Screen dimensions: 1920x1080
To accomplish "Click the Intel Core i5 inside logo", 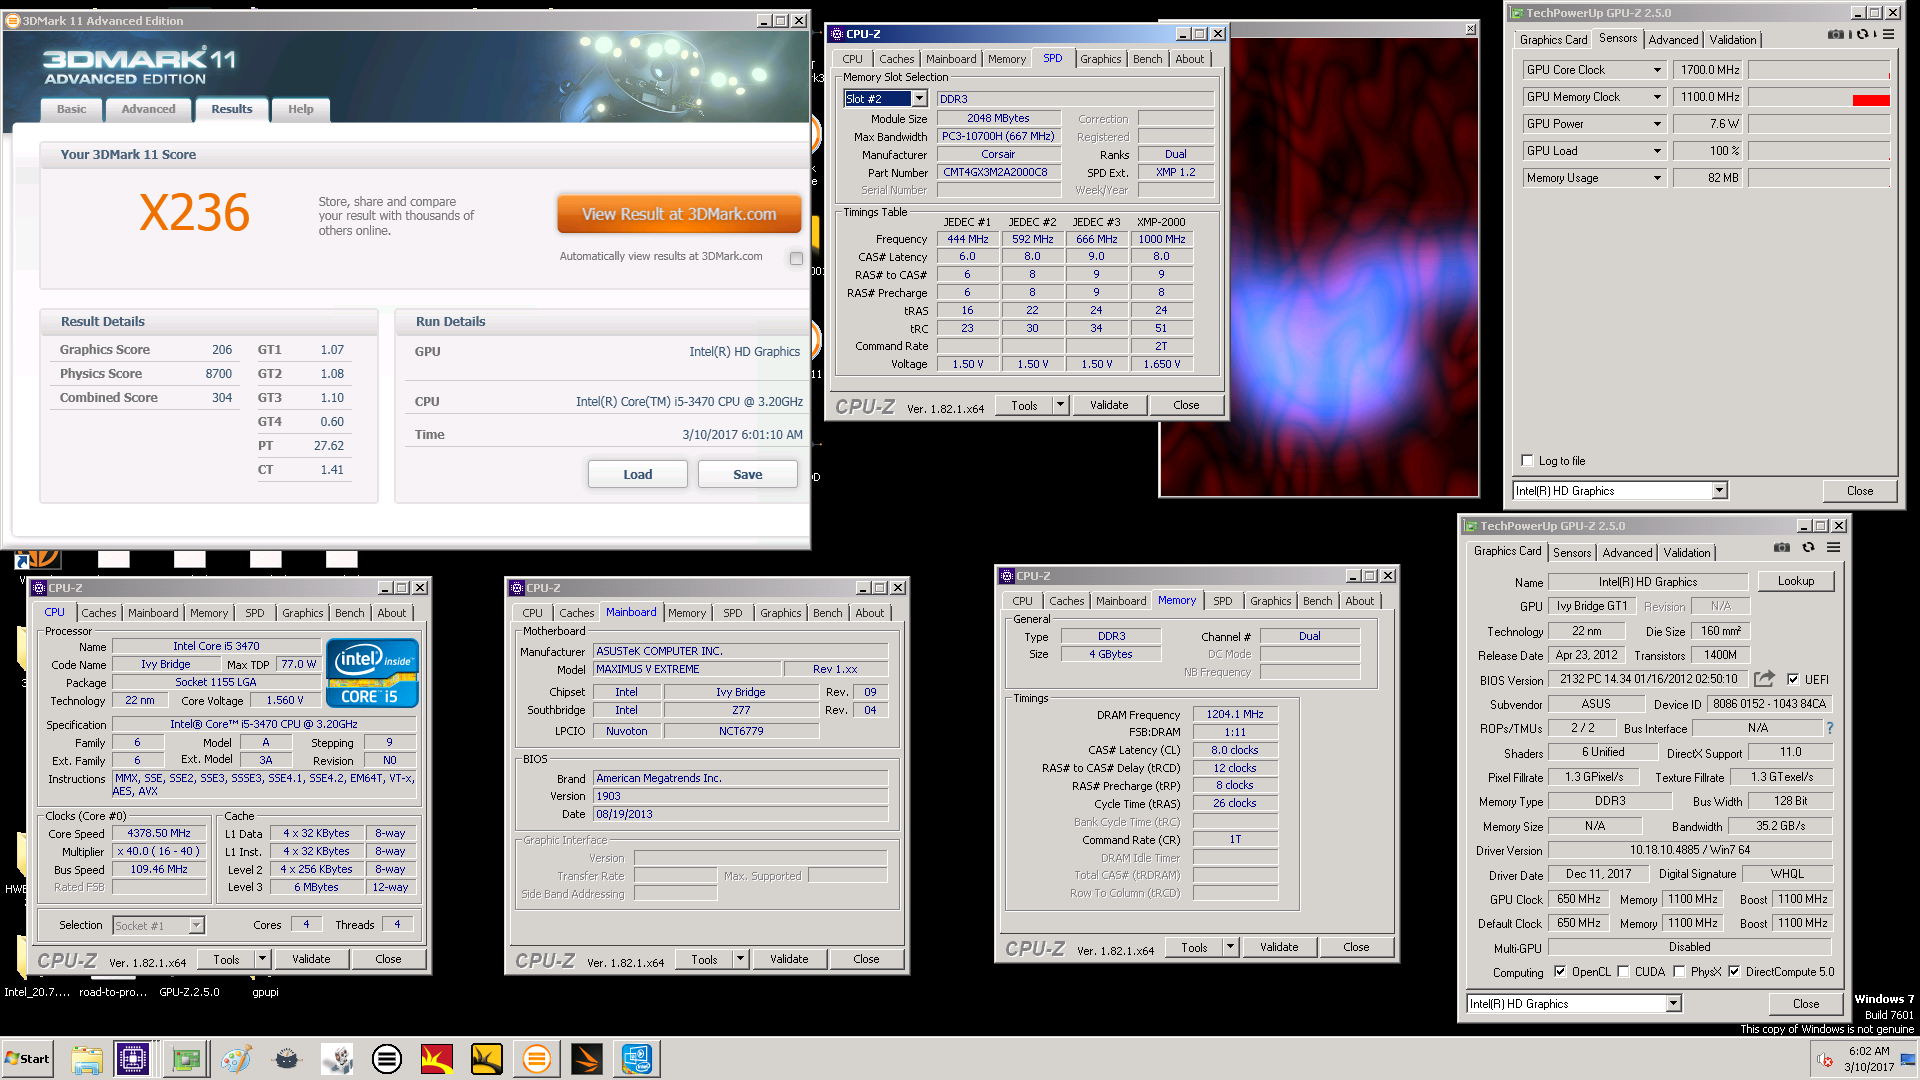I will (372, 673).
